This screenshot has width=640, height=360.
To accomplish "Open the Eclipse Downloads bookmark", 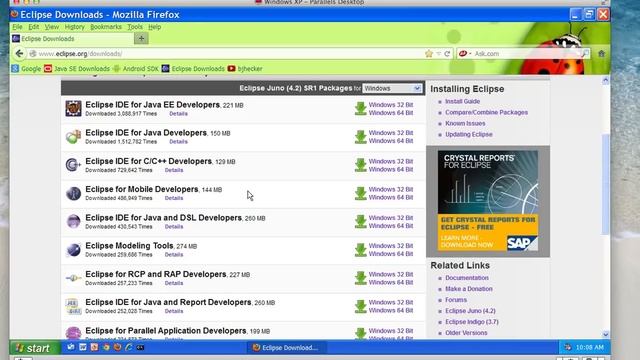I will click(x=193, y=69).
